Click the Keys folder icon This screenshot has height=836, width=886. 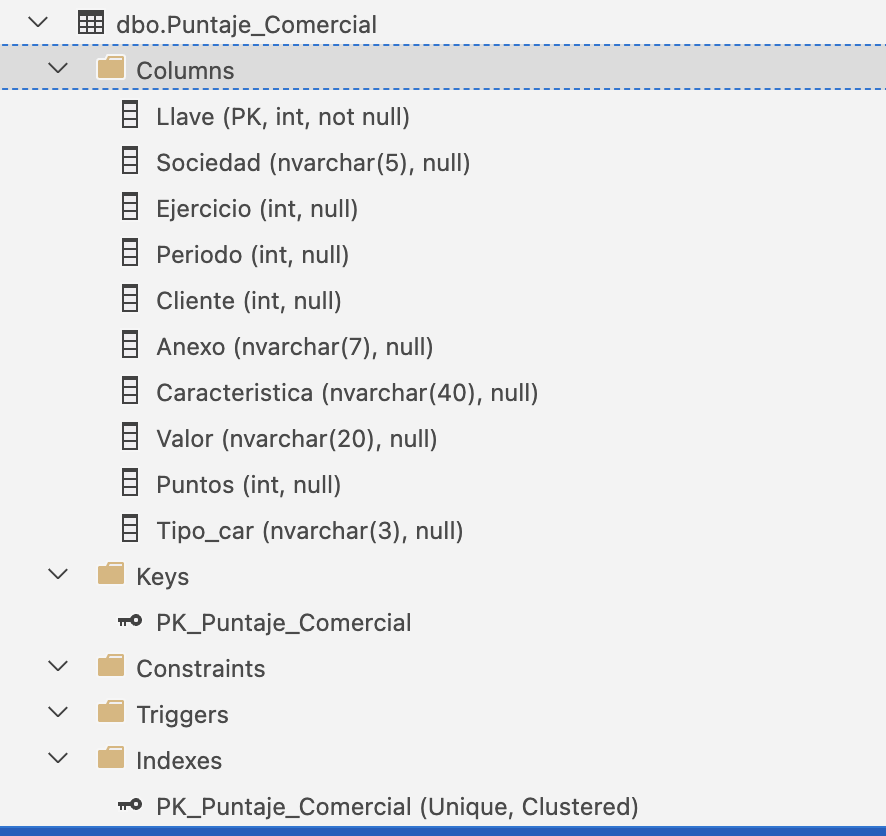point(111,574)
